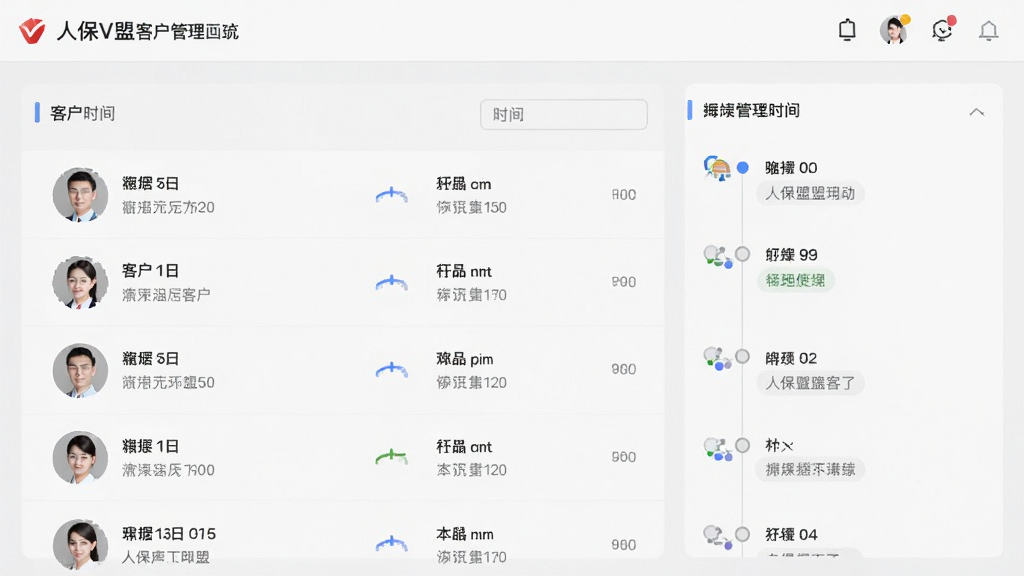The height and width of the screenshot is (576, 1024).
Task: Open the notifications bell icon
Action: 988,31
